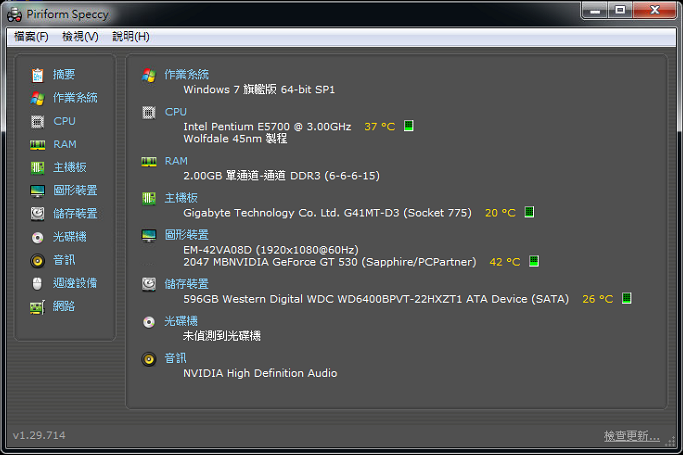Click the 26 °C storage temperature value

tap(598, 299)
